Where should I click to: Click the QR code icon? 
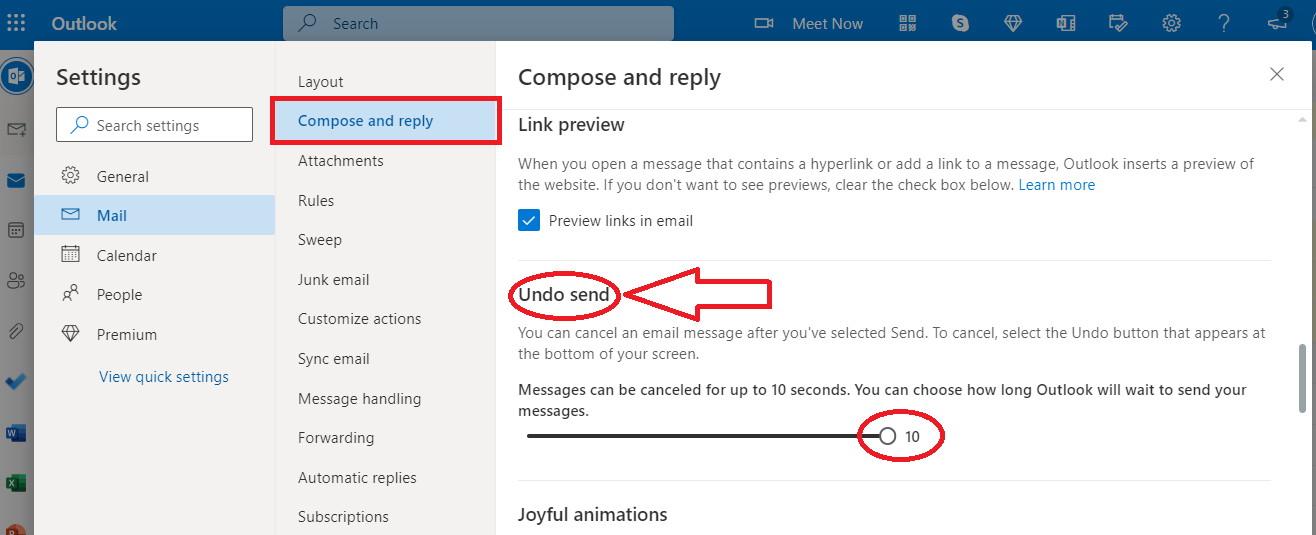point(908,23)
